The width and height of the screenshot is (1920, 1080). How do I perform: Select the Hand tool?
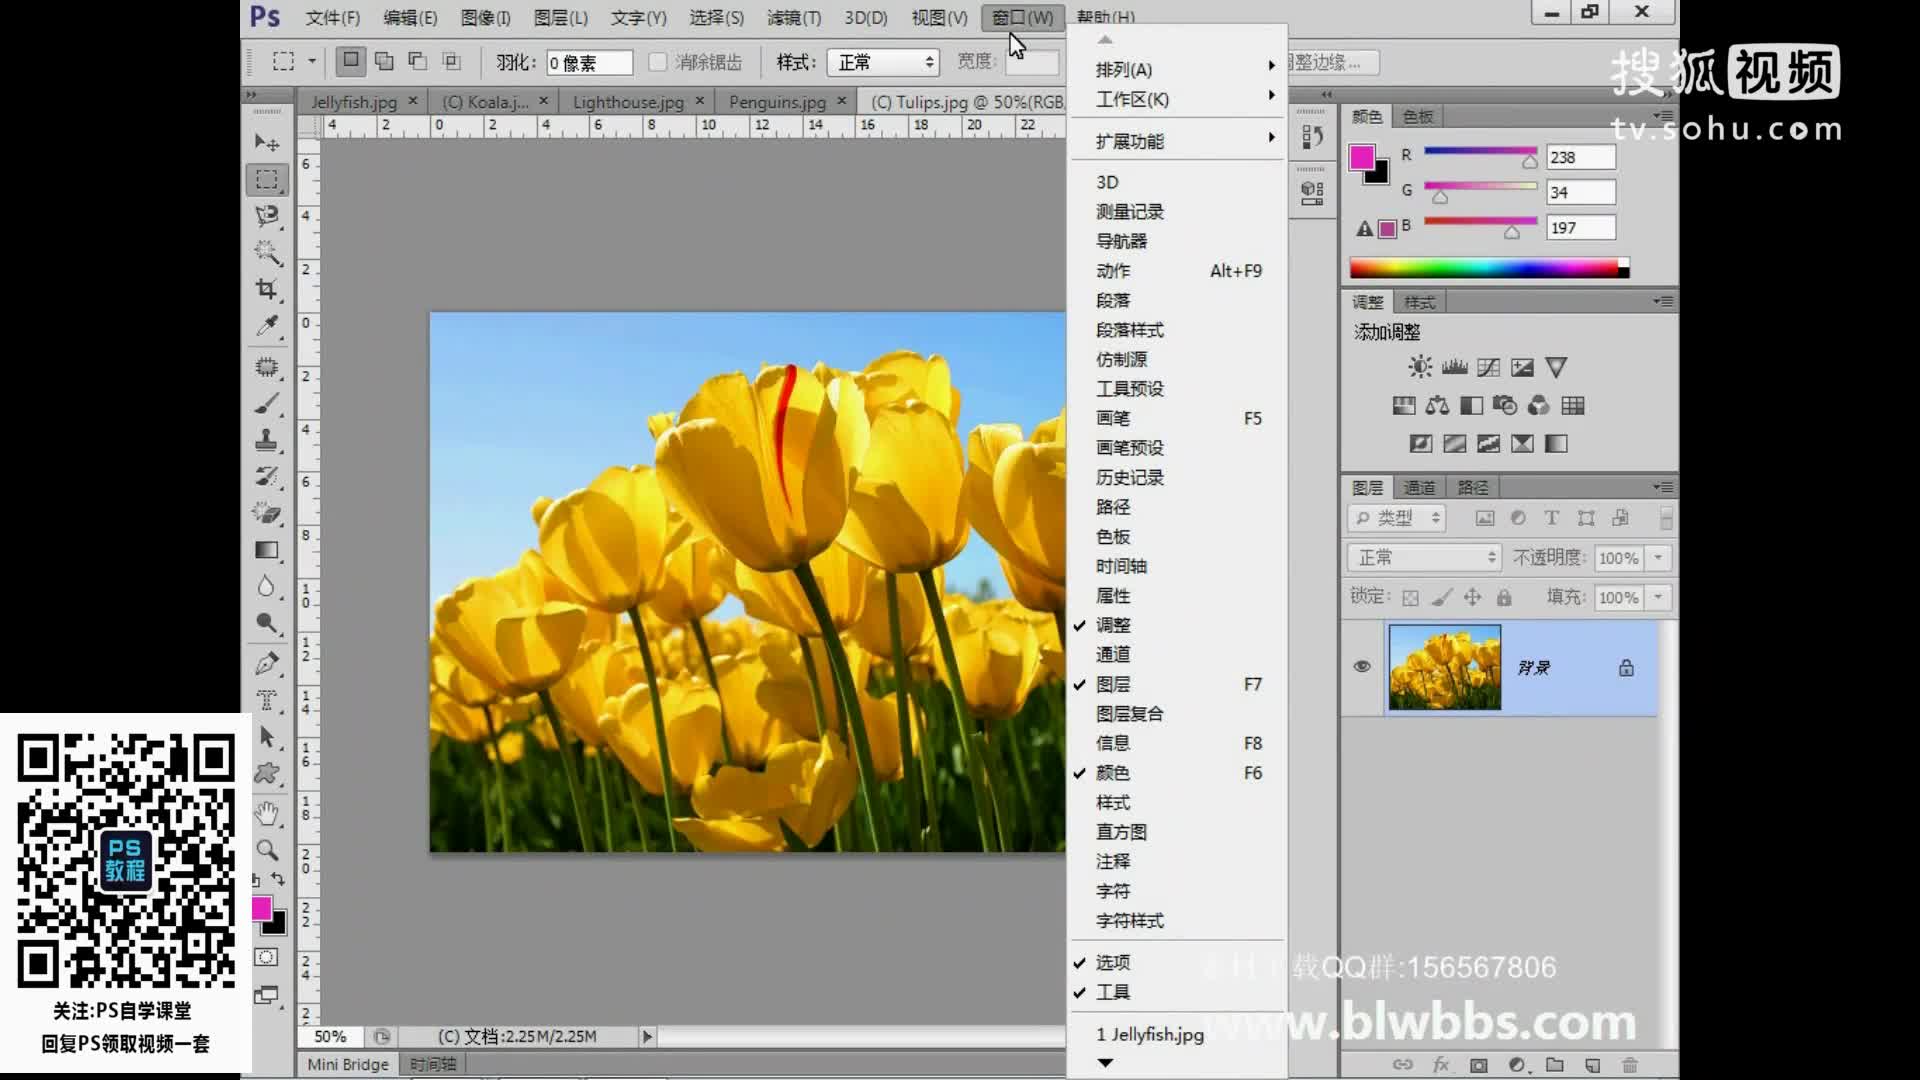[266, 813]
